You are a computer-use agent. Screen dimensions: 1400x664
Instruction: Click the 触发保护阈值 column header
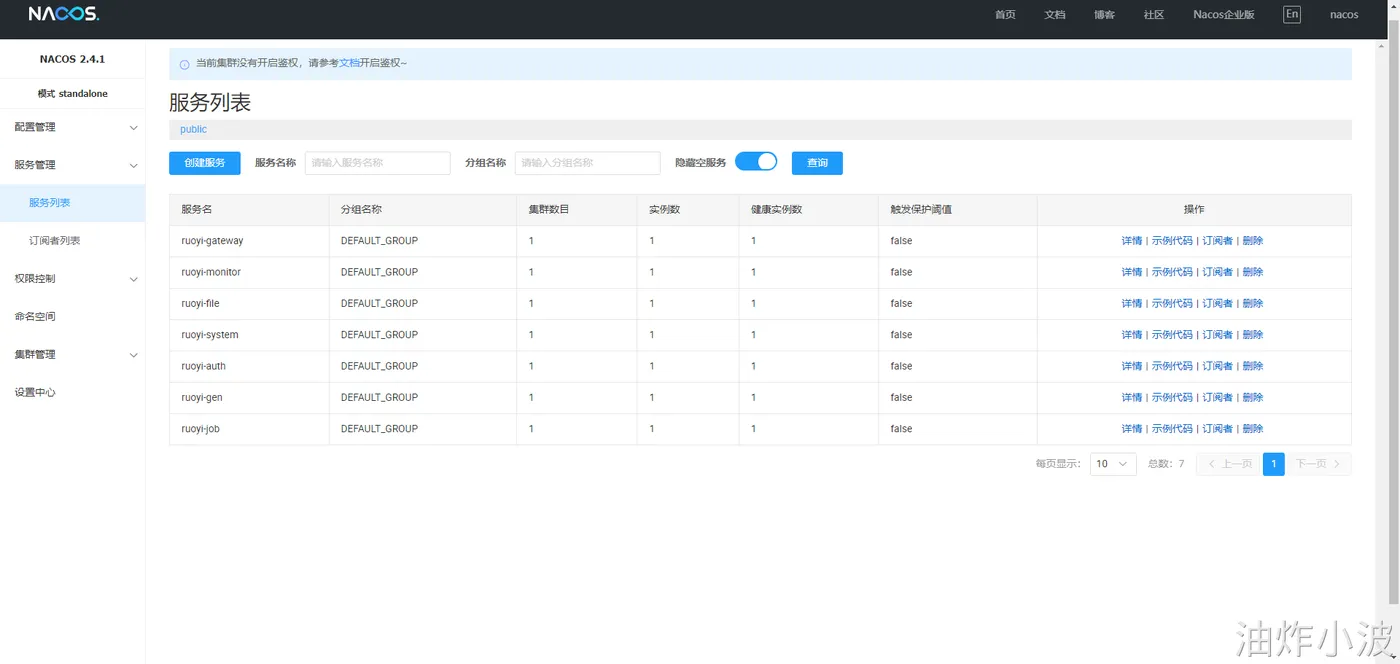coord(958,210)
